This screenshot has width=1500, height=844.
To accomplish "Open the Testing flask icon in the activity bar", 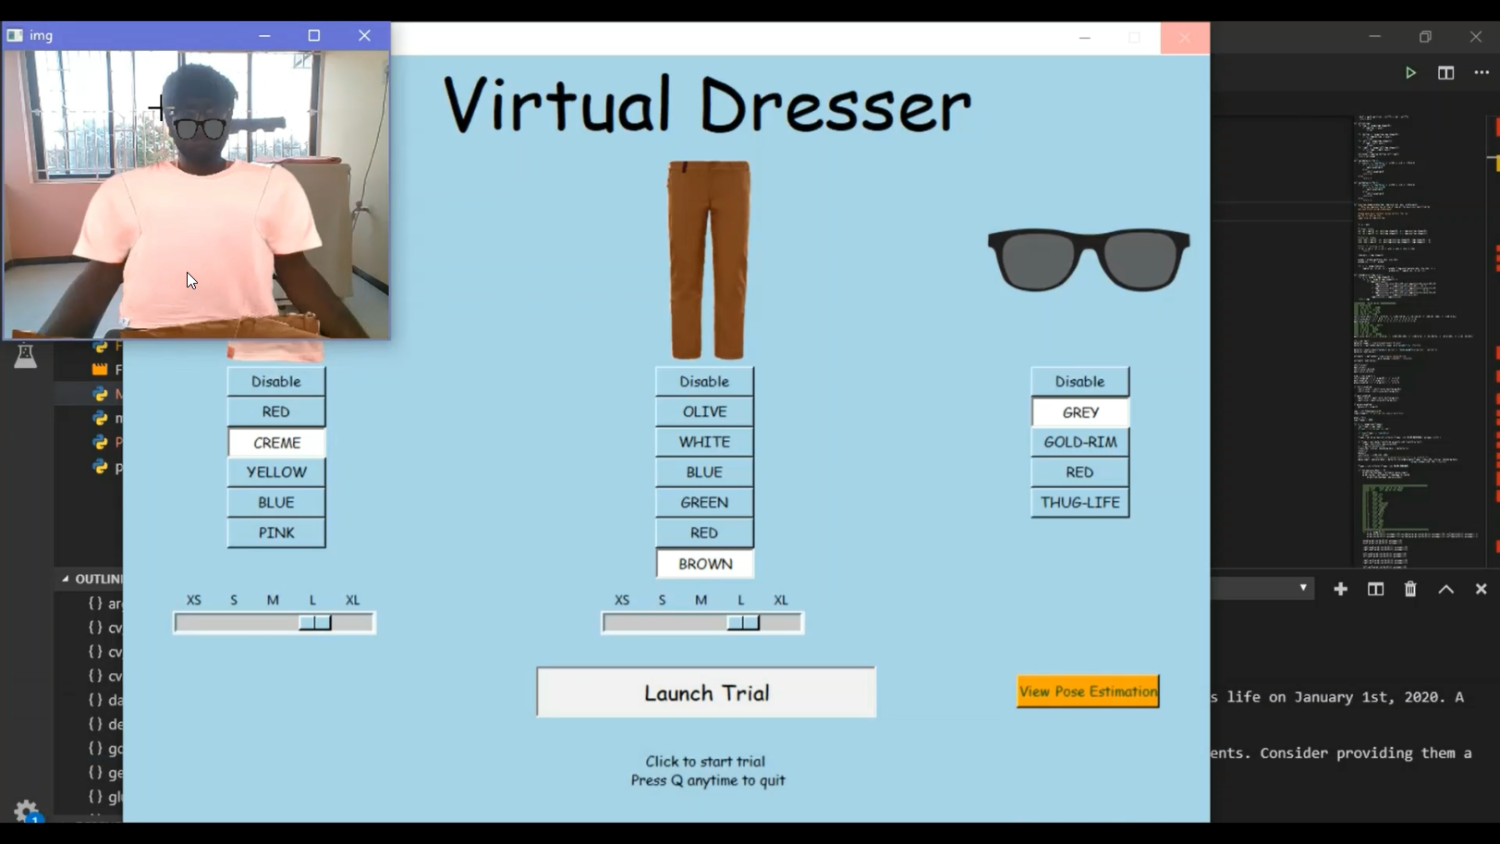I will [26, 355].
